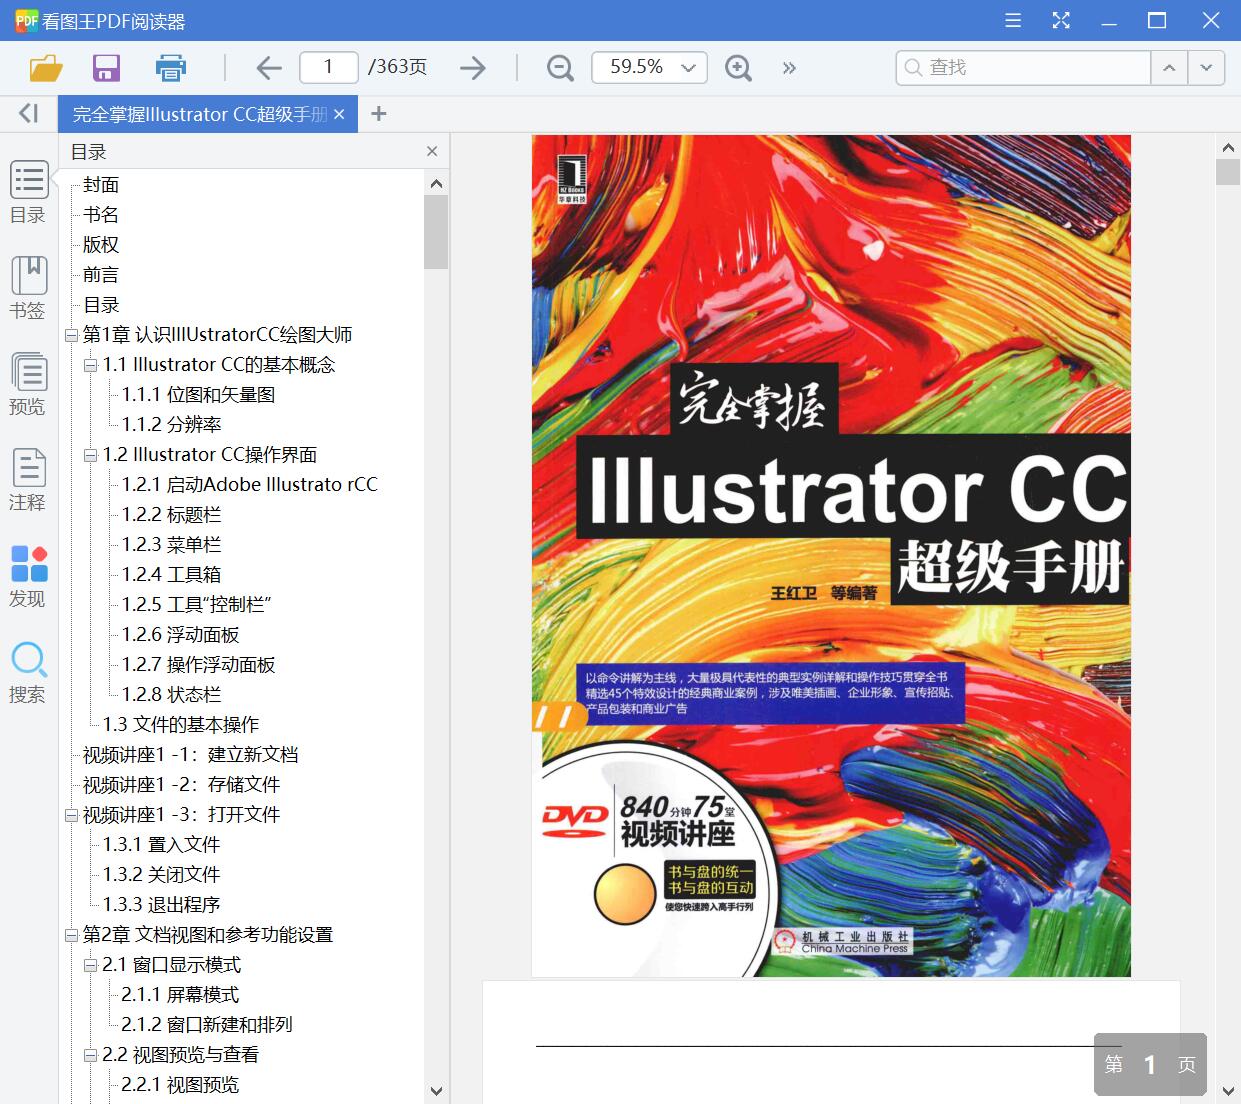Jump to 版权 in contents
Screen dimensions: 1241x1104
tap(101, 245)
